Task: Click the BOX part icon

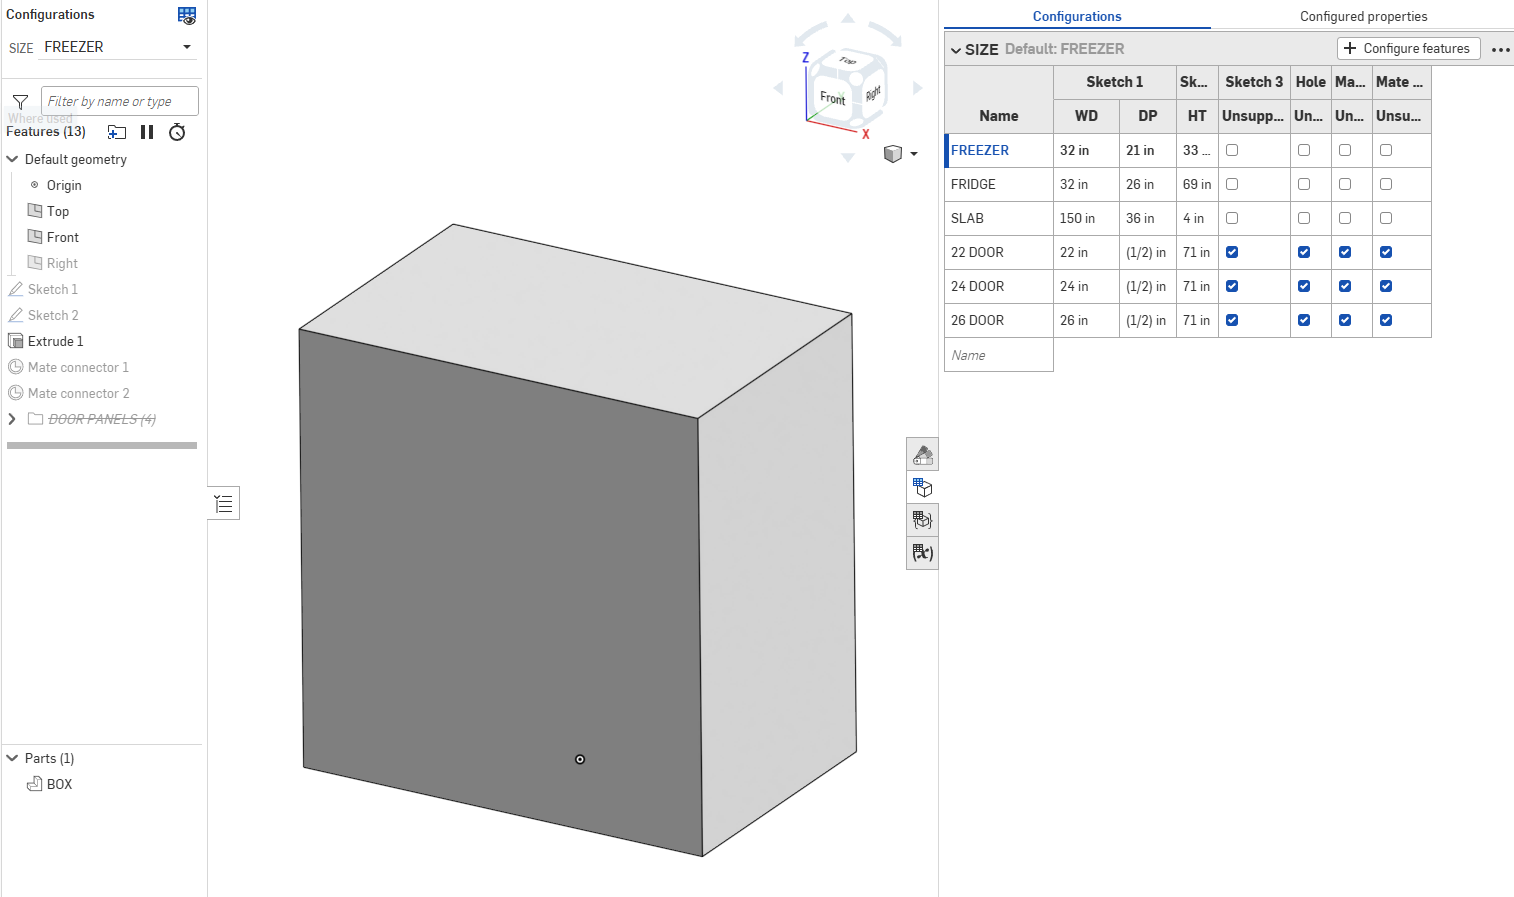Action: click(x=35, y=784)
